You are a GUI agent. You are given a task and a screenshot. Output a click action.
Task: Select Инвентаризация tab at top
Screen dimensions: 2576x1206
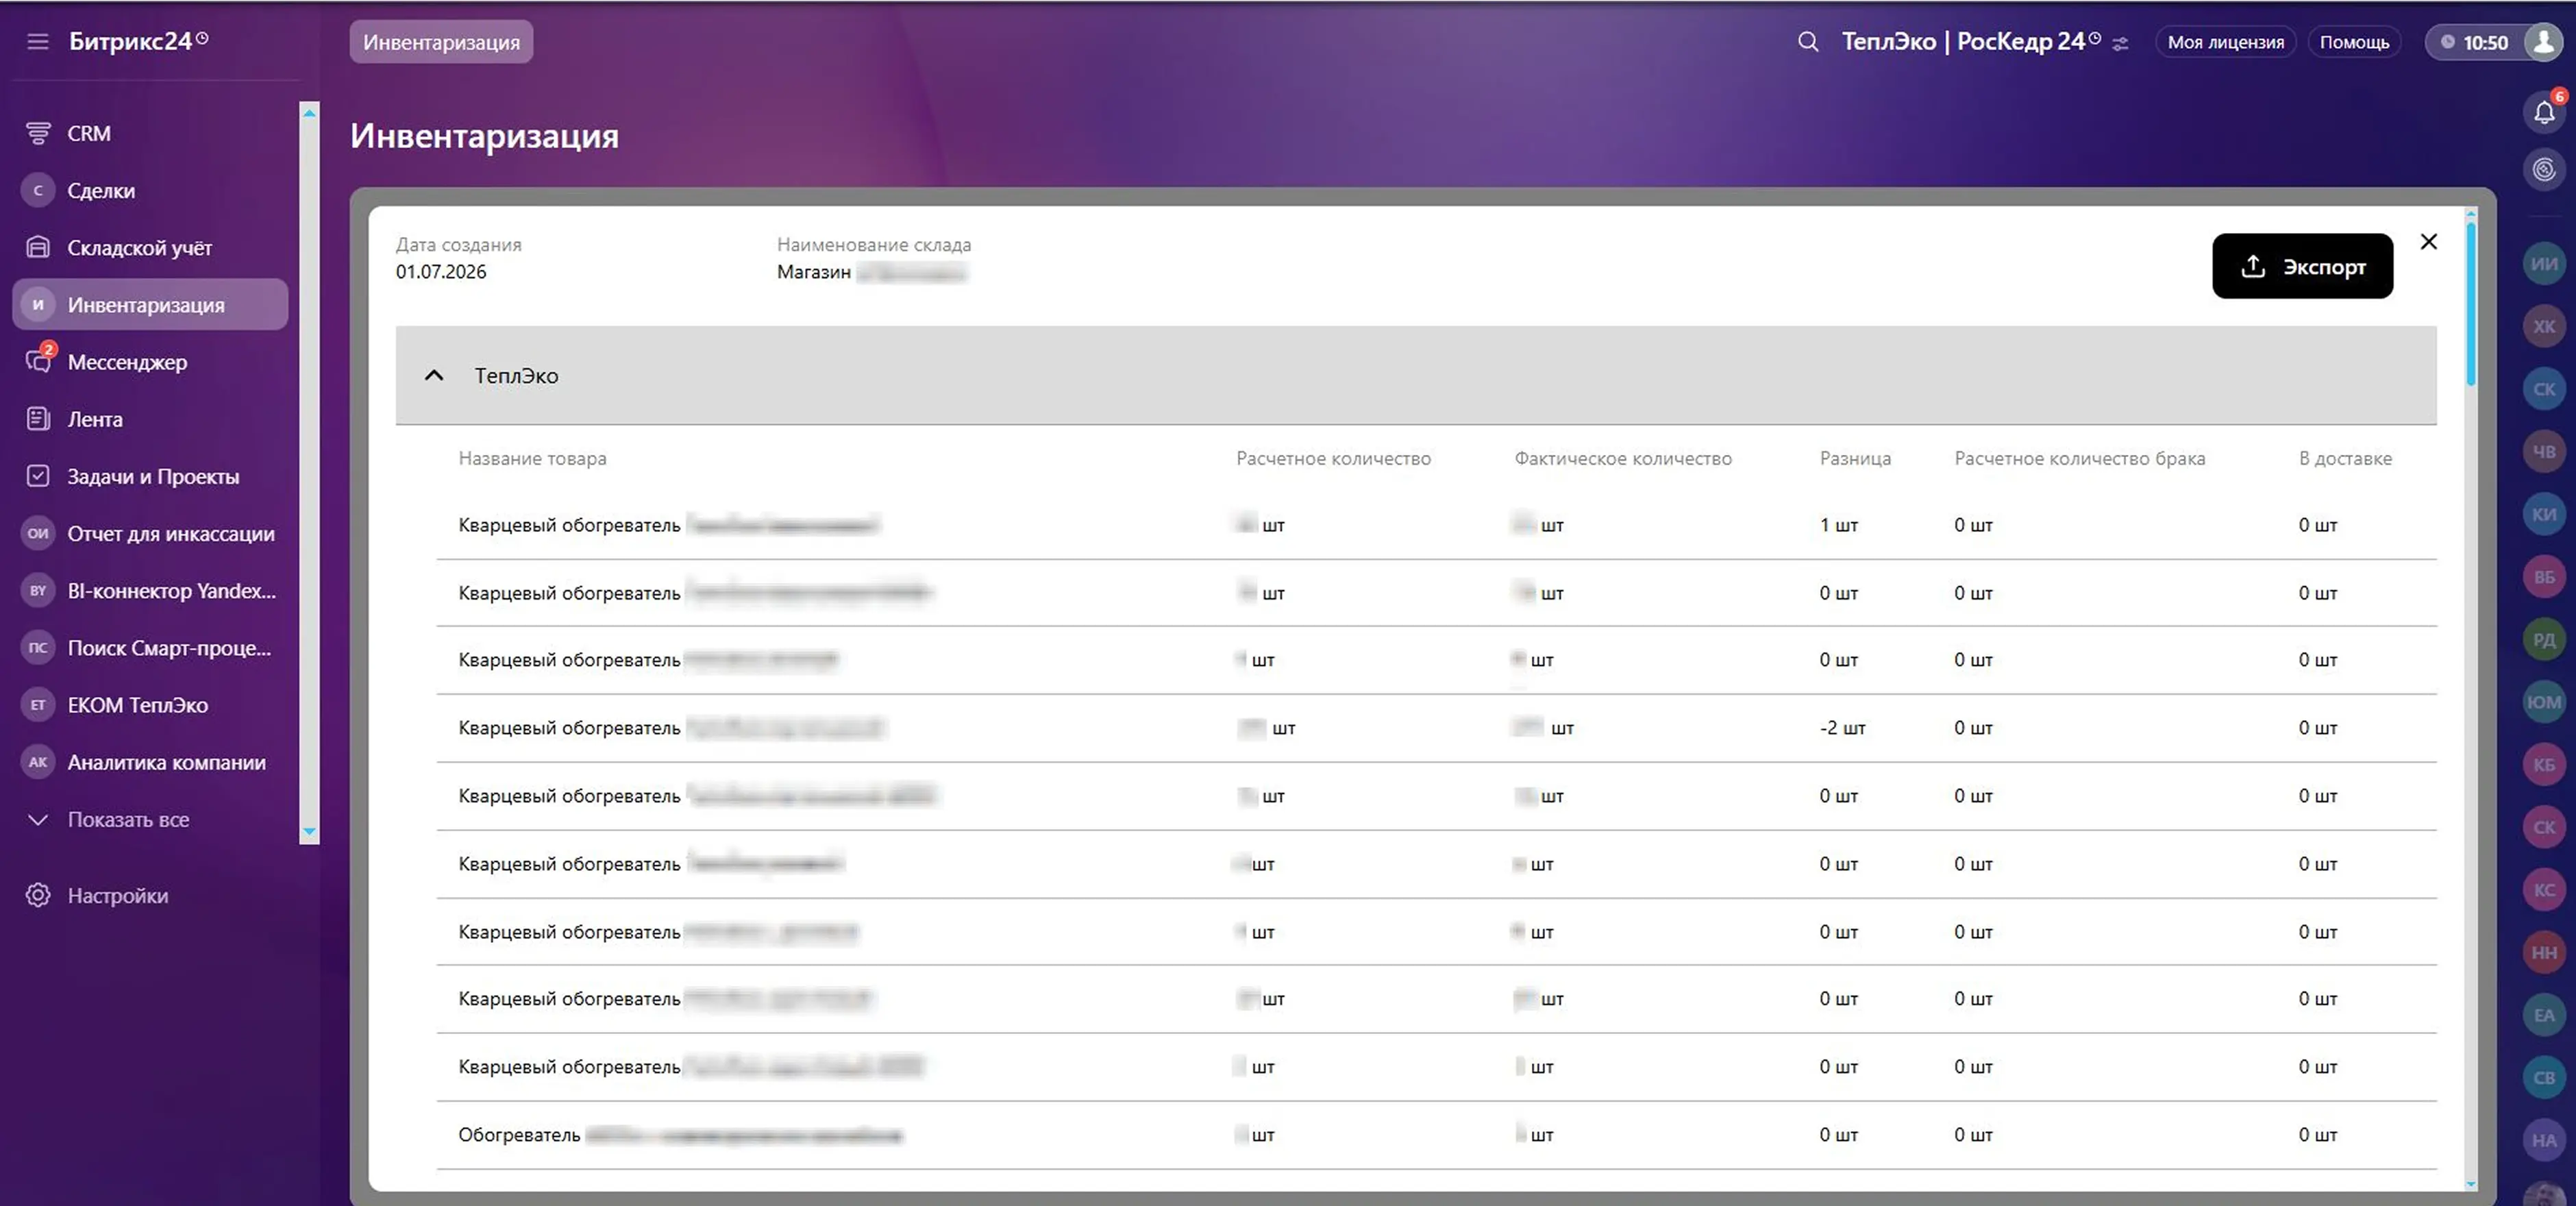pyautogui.click(x=441, y=42)
